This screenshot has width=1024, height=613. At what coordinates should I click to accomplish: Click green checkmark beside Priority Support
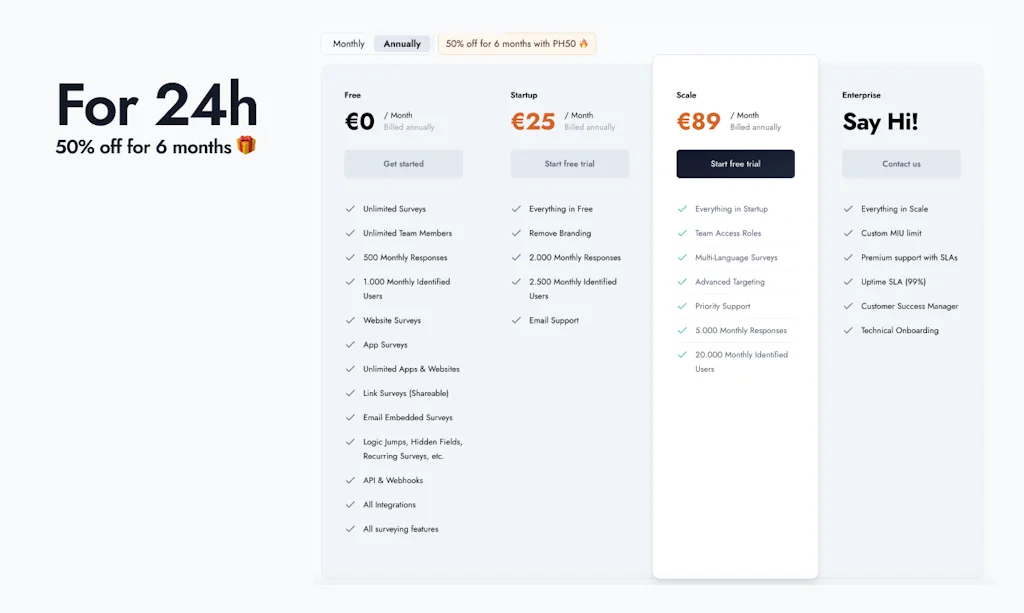coord(682,306)
